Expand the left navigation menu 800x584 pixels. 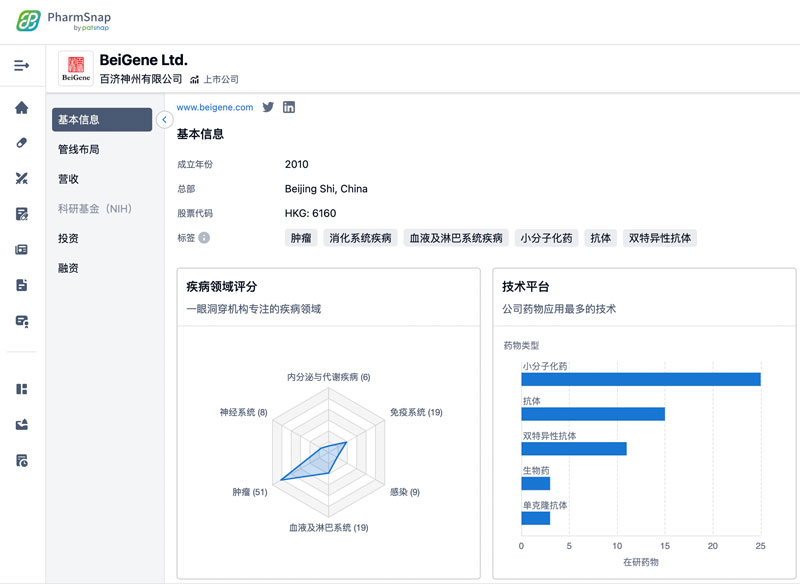point(21,66)
